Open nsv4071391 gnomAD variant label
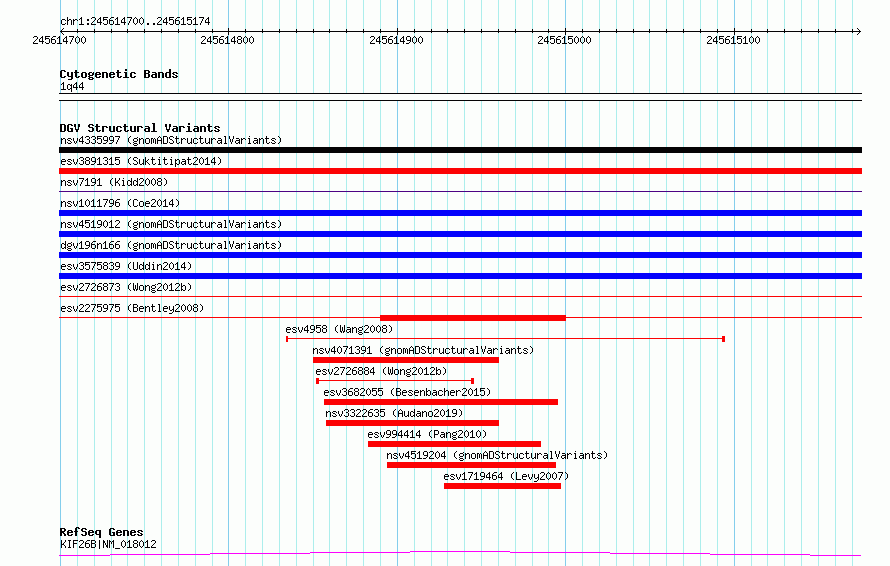The height and width of the screenshot is (566, 890). click(x=423, y=350)
